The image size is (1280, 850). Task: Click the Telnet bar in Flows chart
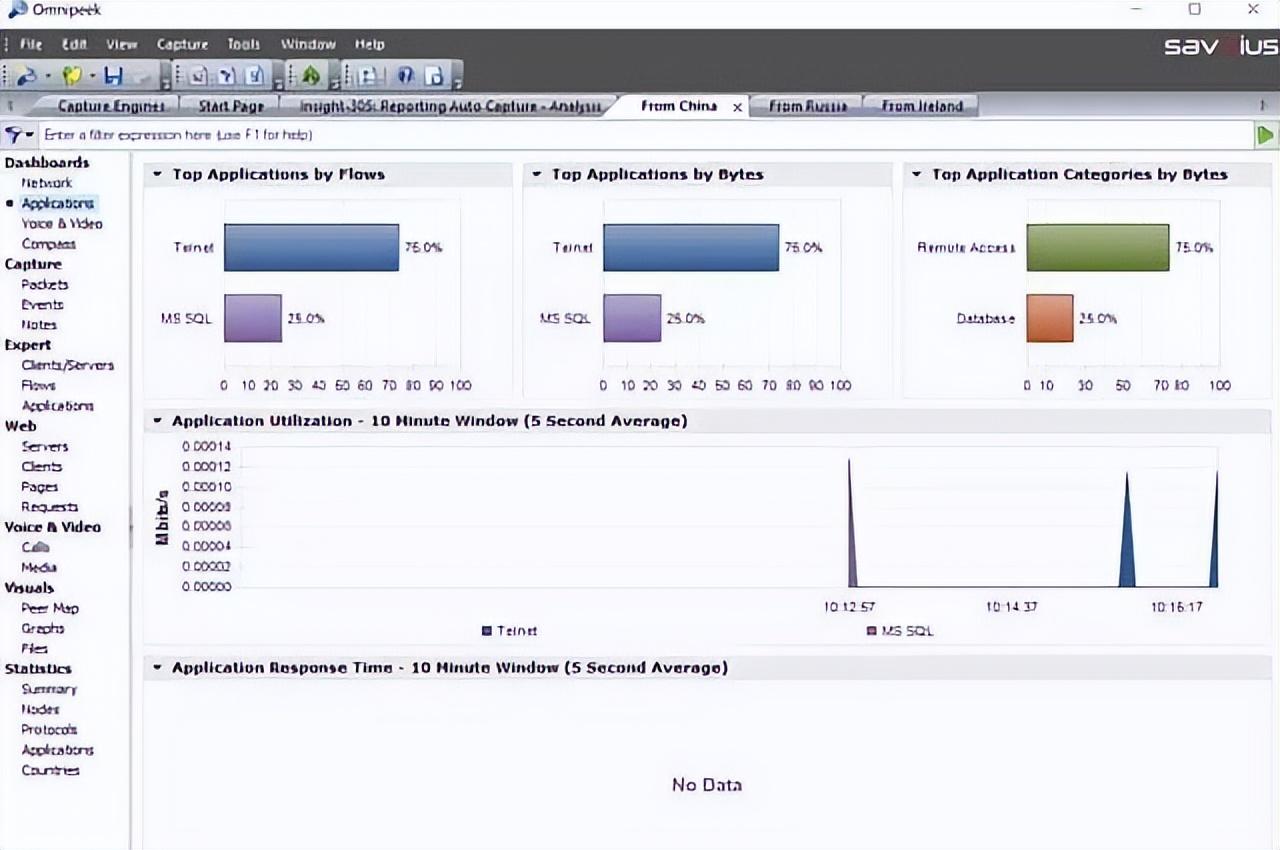pyautogui.click(x=311, y=247)
